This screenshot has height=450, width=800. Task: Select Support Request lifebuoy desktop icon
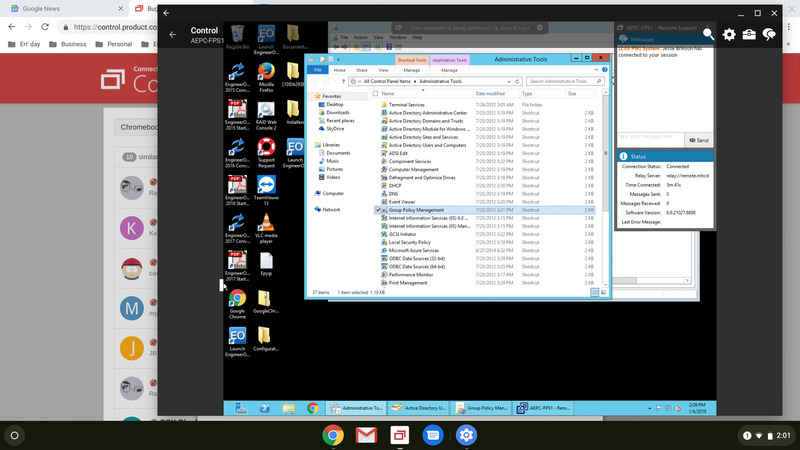click(x=266, y=153)
